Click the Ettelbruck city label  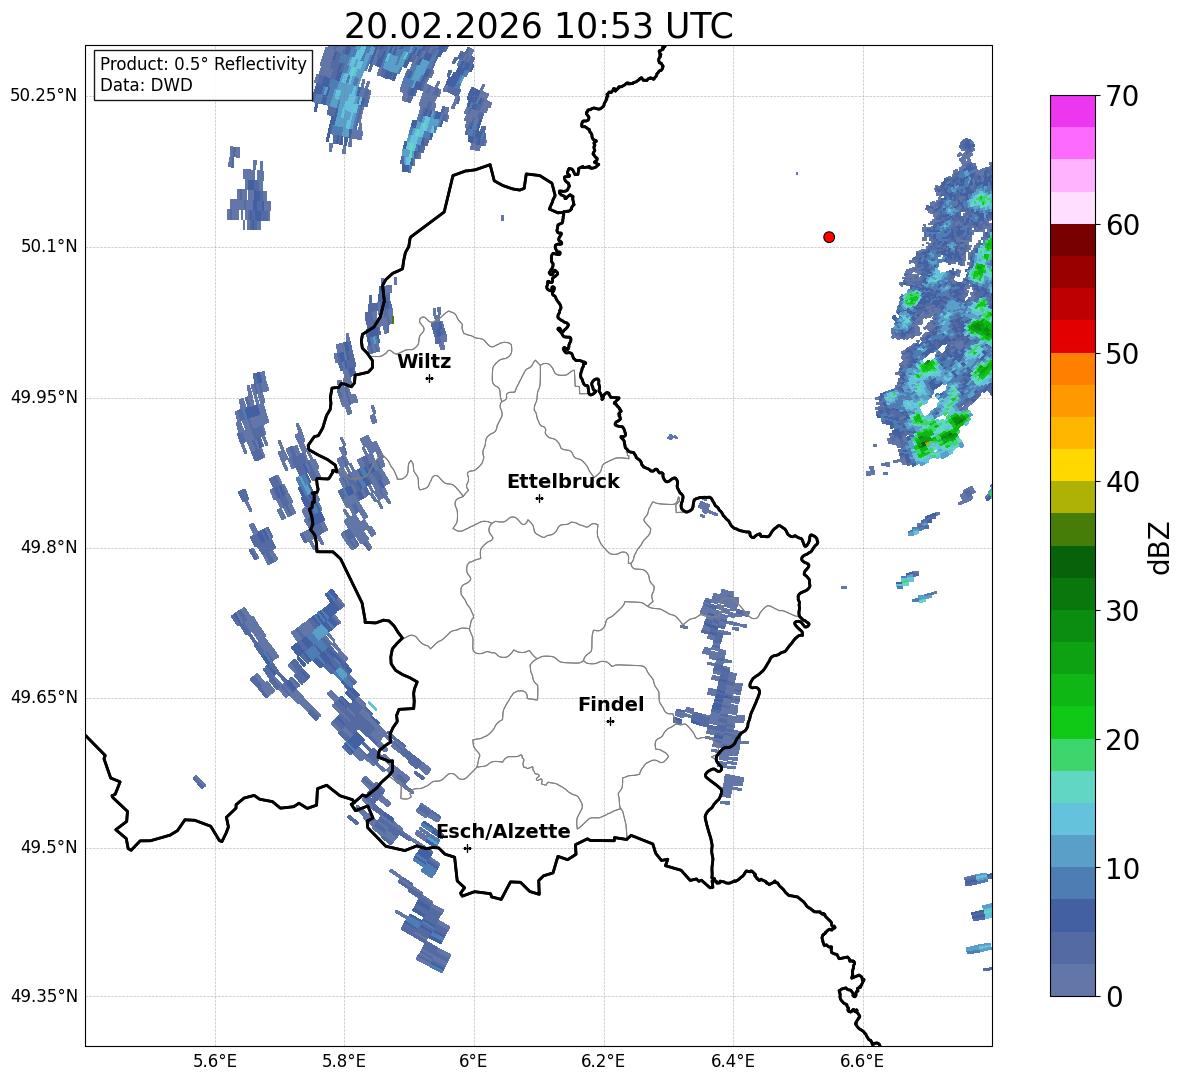tap(563, 482)
